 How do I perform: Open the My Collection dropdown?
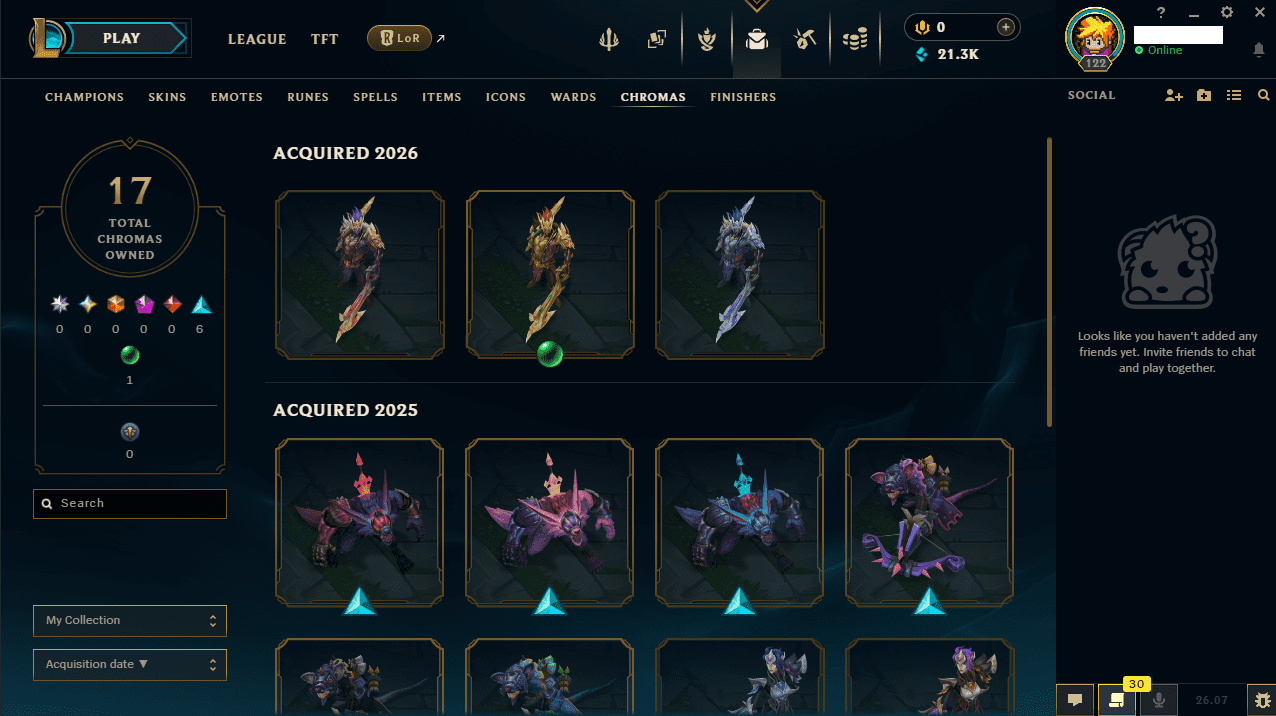[130, 620]
